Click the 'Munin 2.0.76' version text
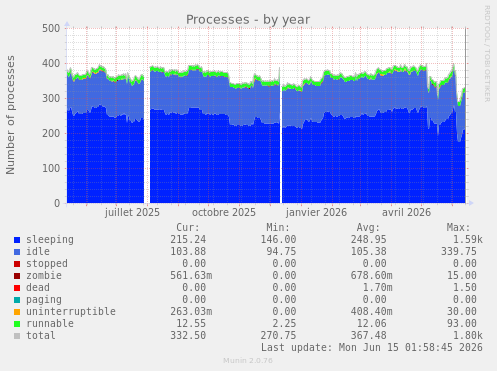This screenshot has height=371, width=497. [x=248, y=361]
